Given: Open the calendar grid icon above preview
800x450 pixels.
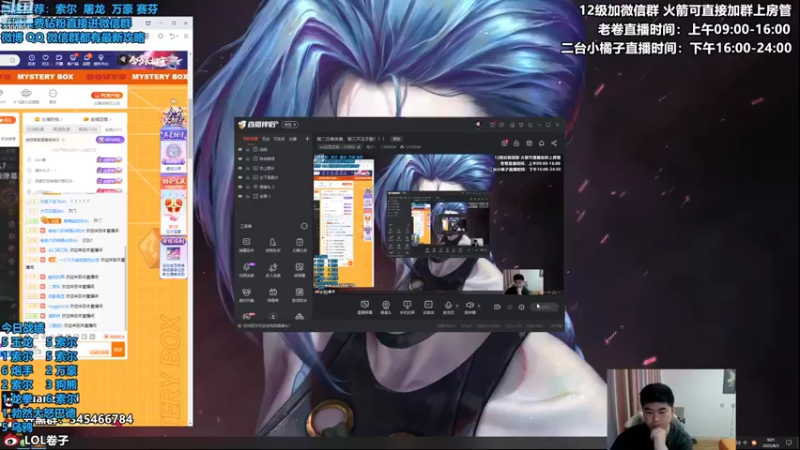Looking at the screenshot, I should pos(529,143).
